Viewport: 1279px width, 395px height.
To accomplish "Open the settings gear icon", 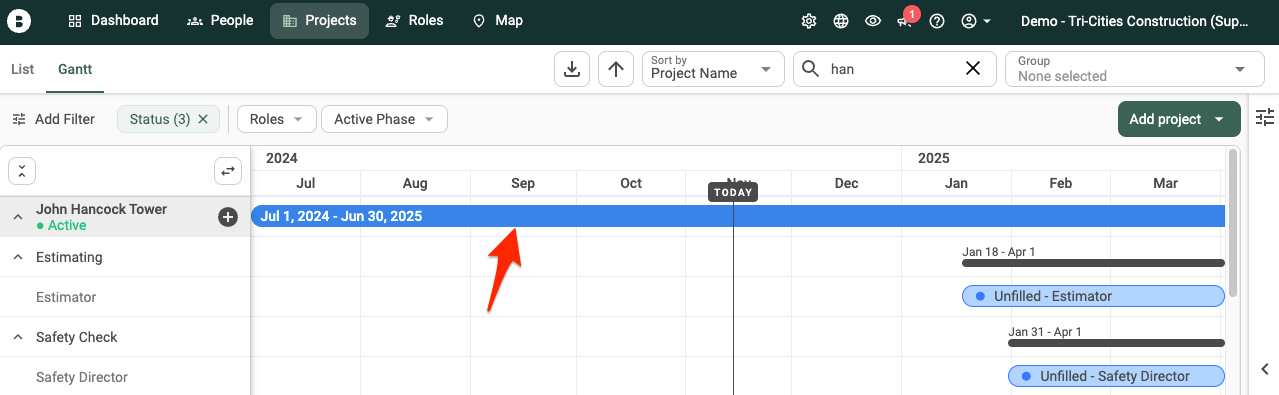I will [x=809, y=21].
